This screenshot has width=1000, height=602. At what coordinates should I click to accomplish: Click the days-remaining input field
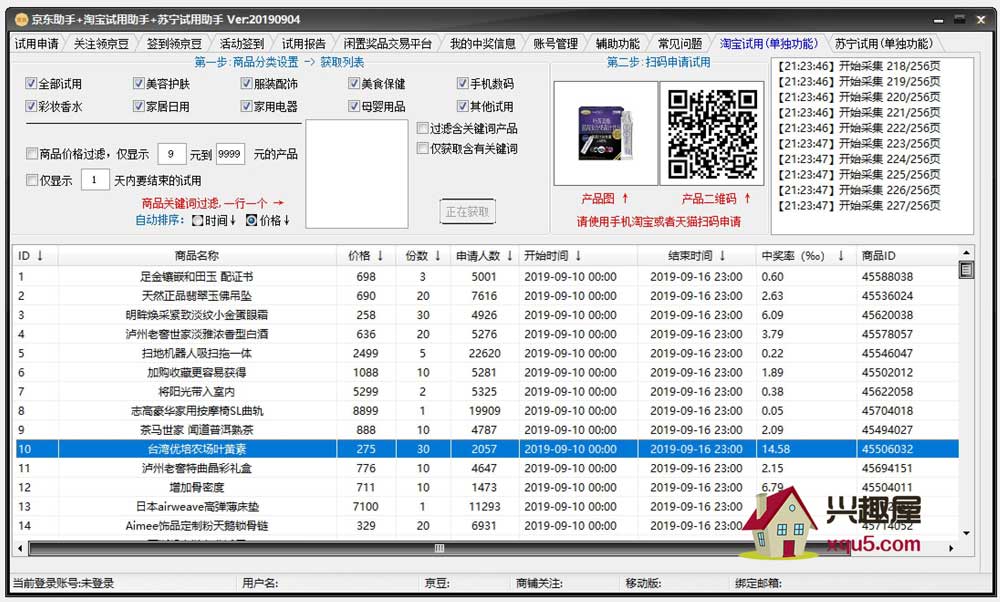coord(95,180)
